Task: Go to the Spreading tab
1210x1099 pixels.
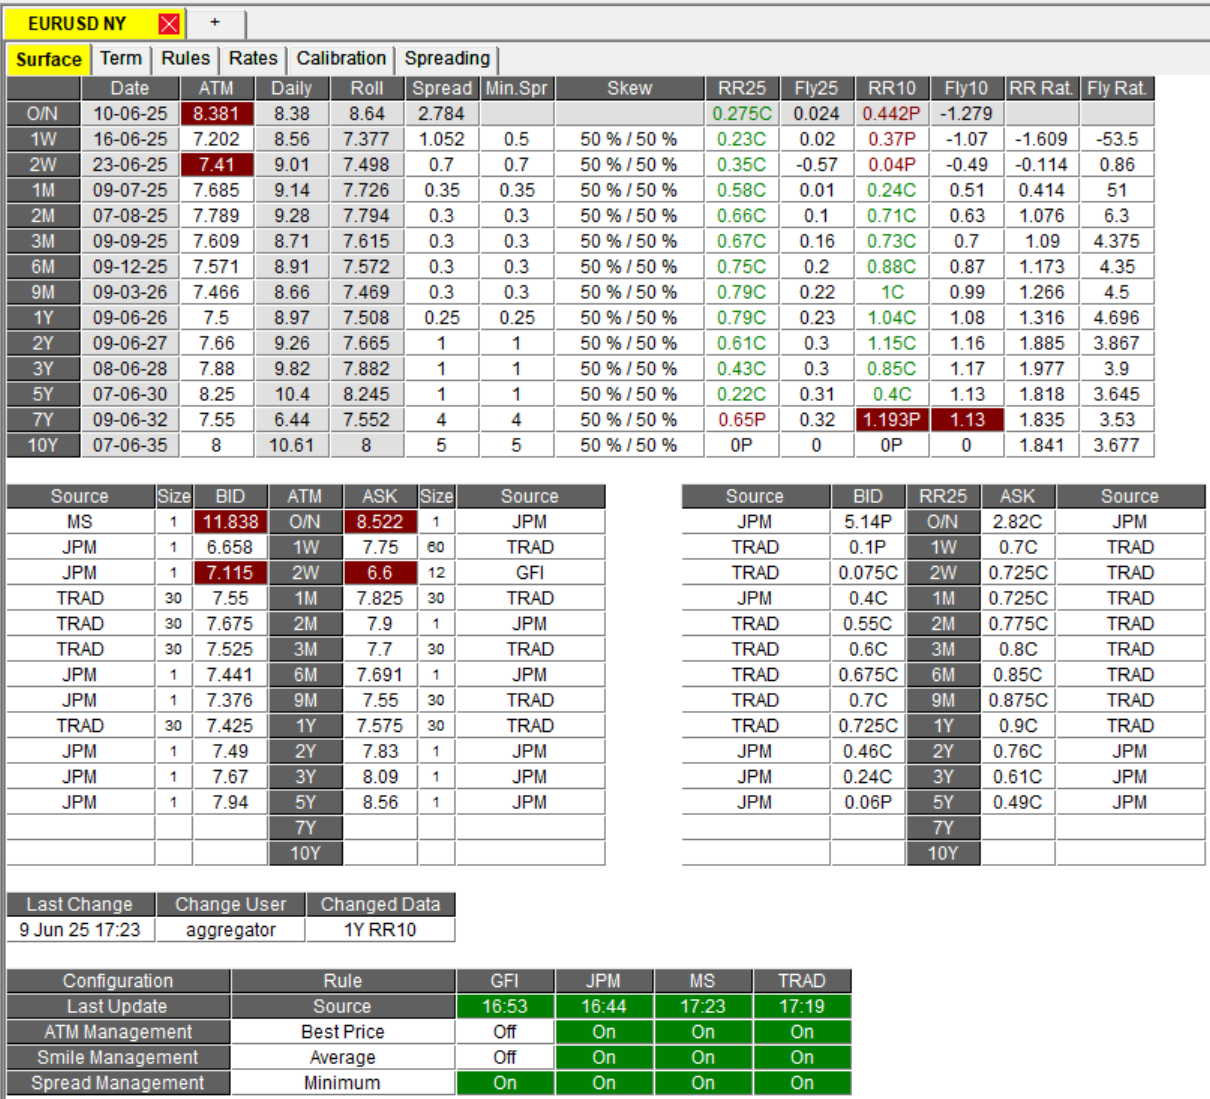Action: point(447,59)
